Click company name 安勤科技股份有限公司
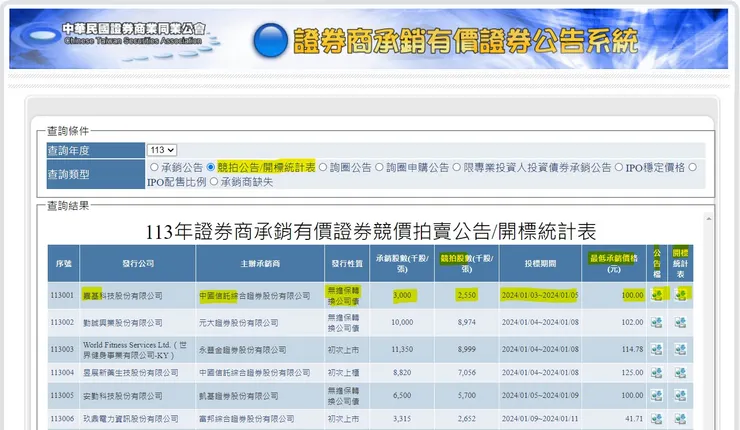 (x=123, y=396)
